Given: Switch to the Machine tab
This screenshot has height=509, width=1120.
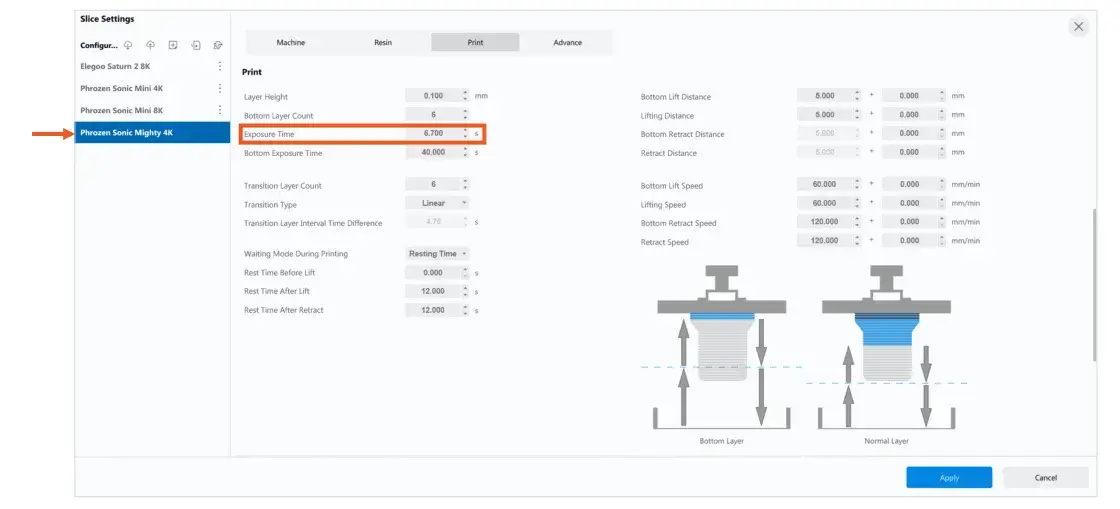Looking at the screenshot, I should click(290, 43).
